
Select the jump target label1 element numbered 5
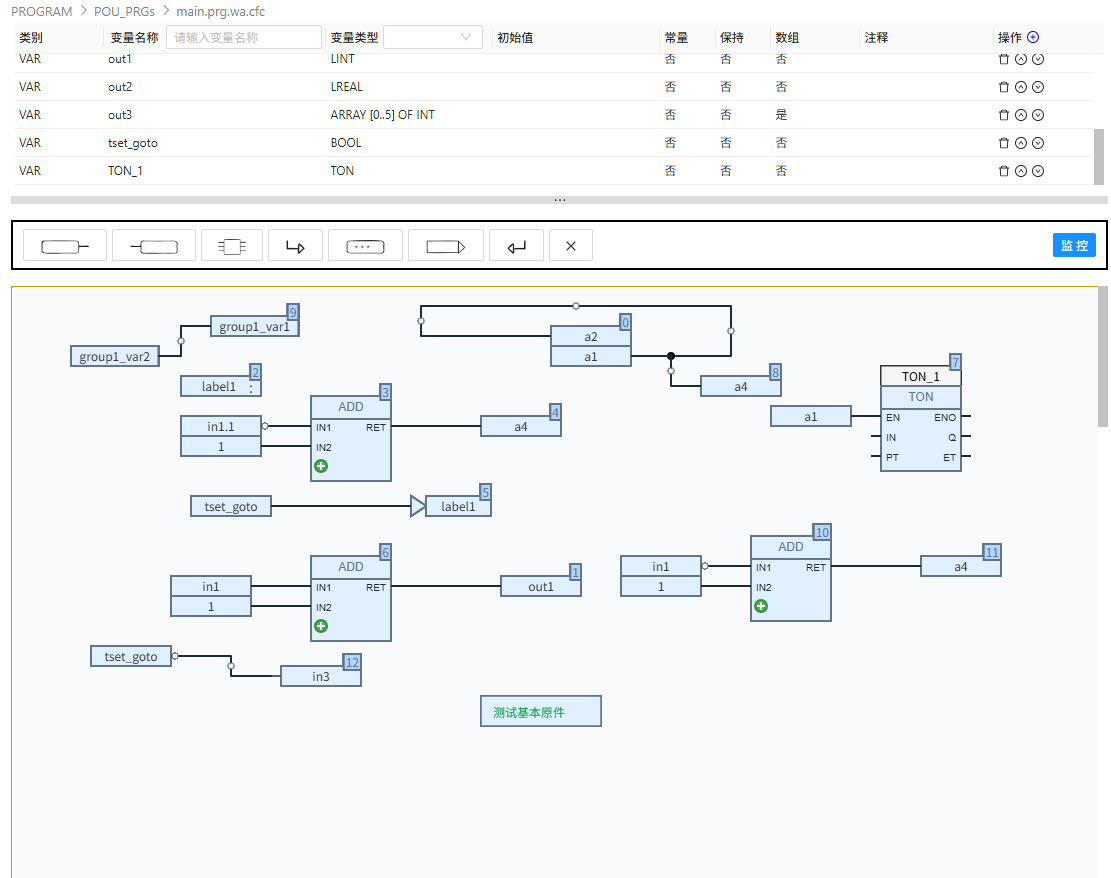pos(458,507)
